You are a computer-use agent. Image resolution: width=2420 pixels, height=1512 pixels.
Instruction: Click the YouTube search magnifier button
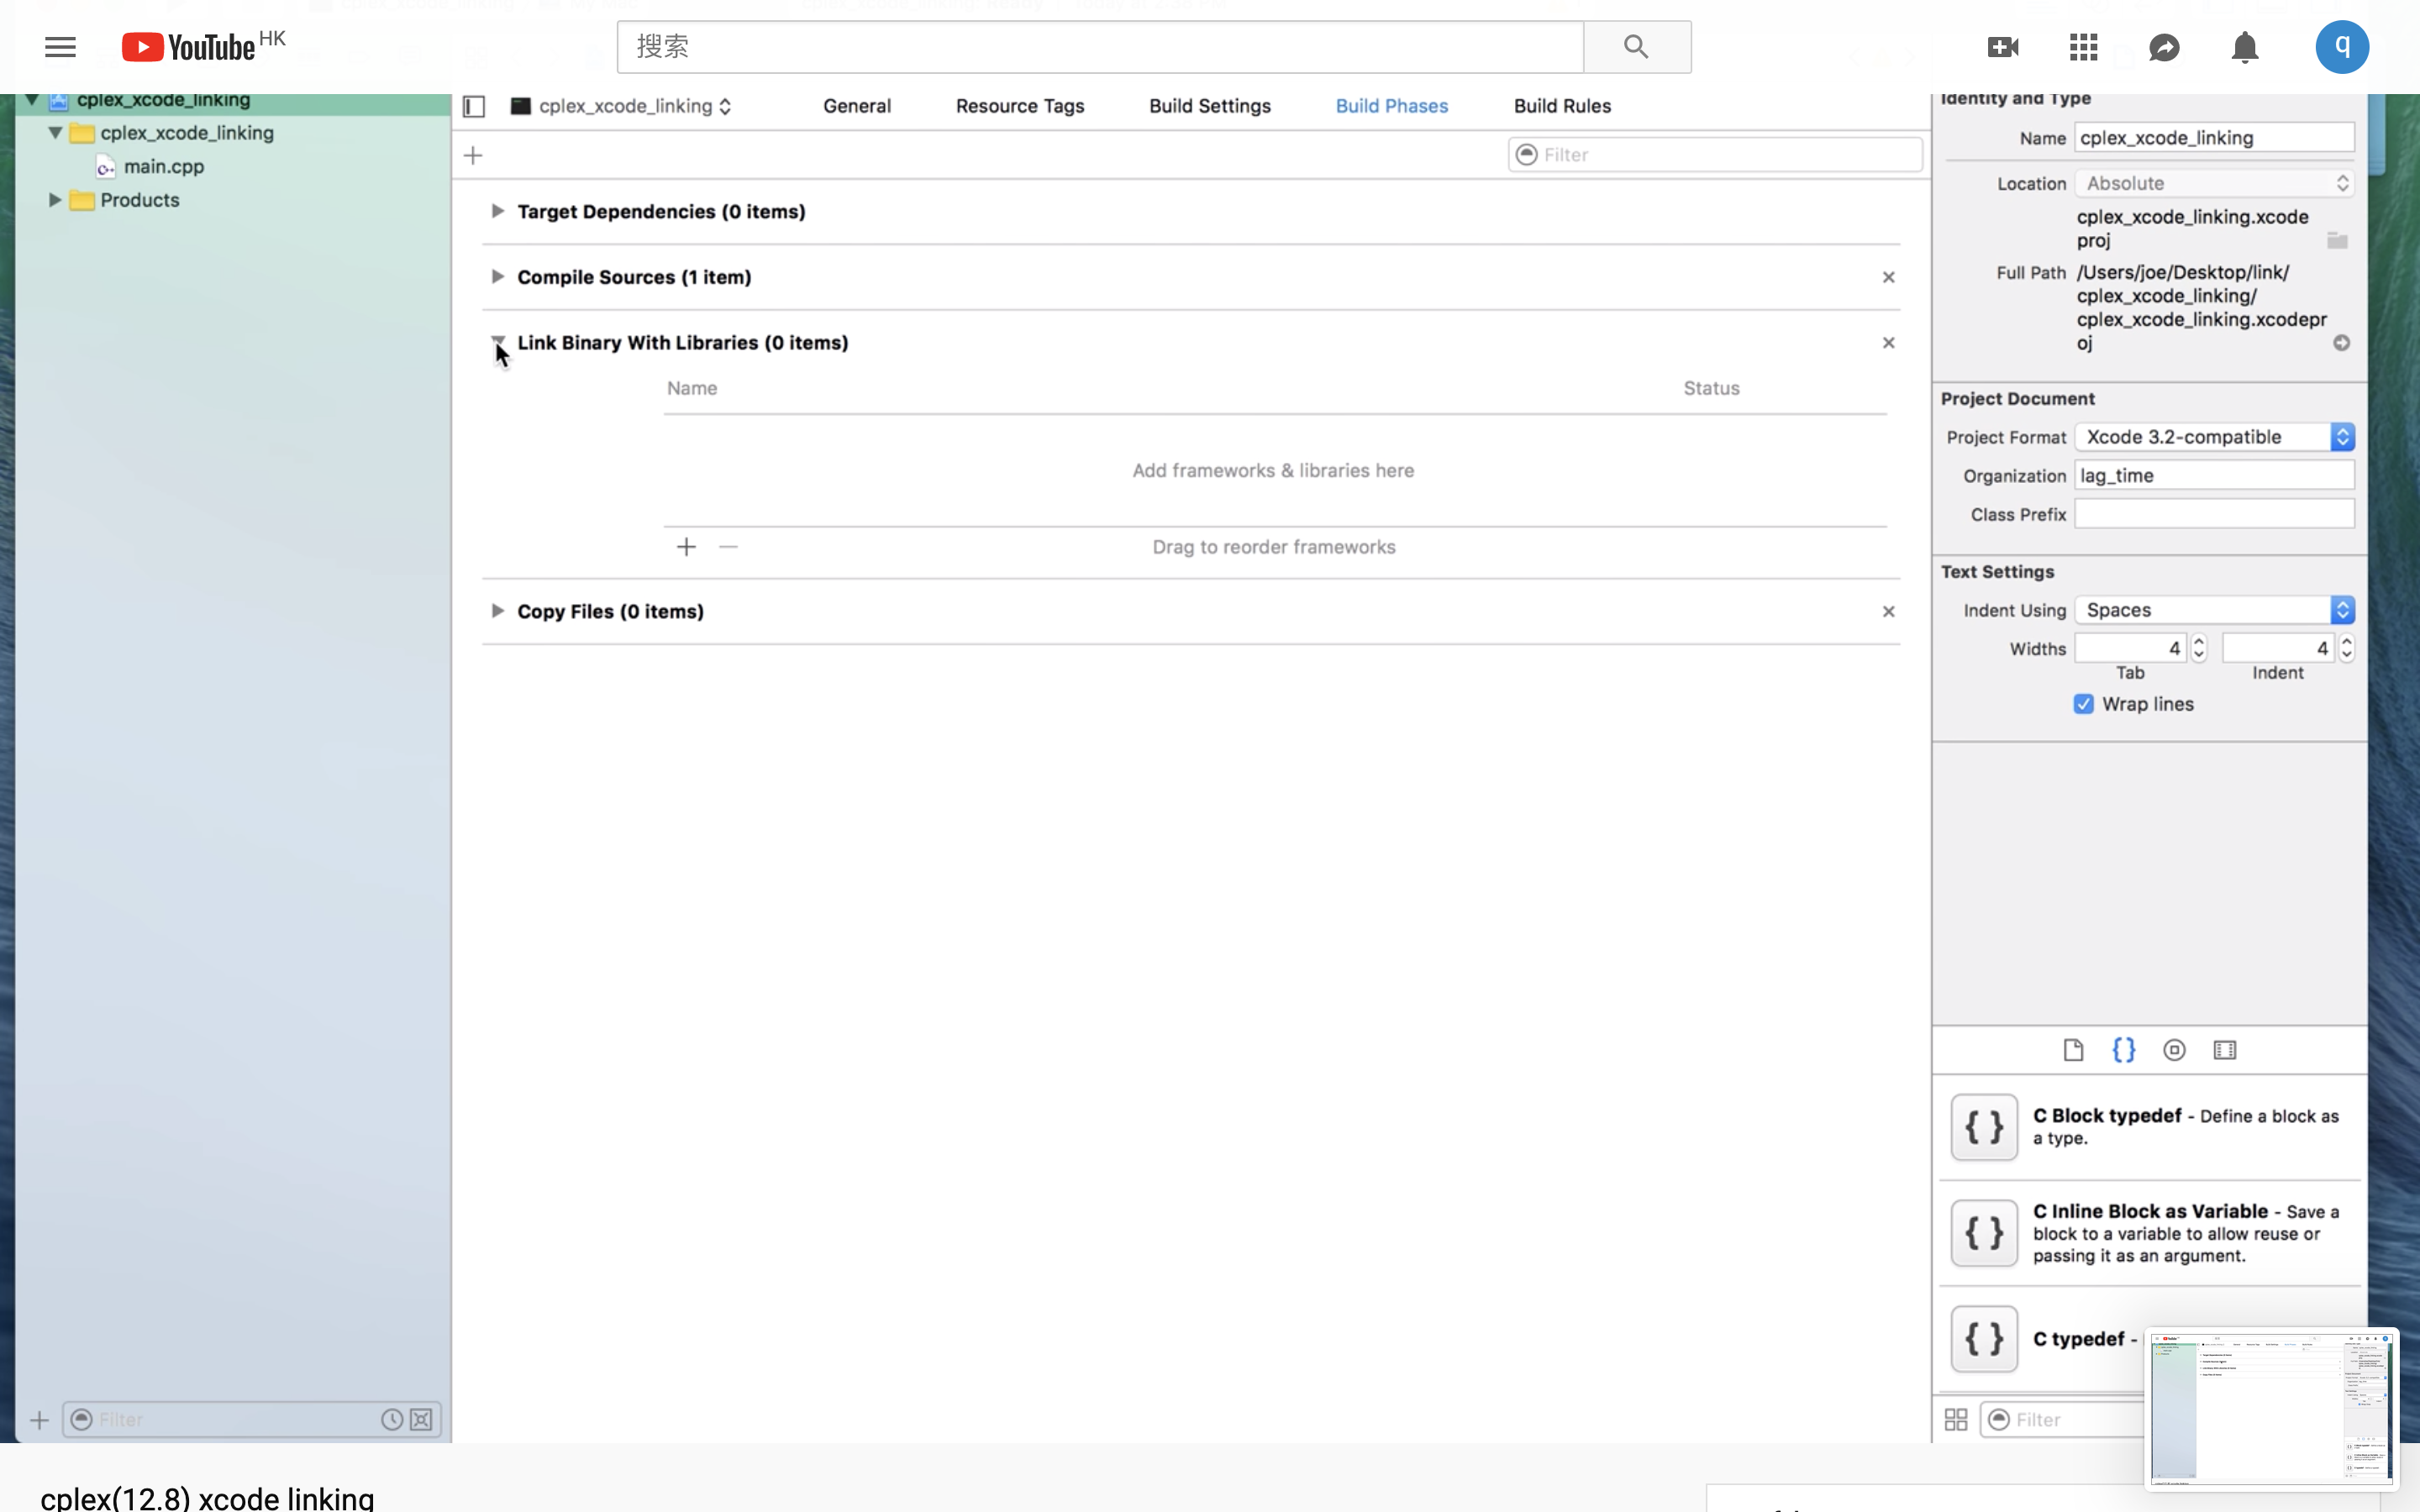tap(1636, 47)
